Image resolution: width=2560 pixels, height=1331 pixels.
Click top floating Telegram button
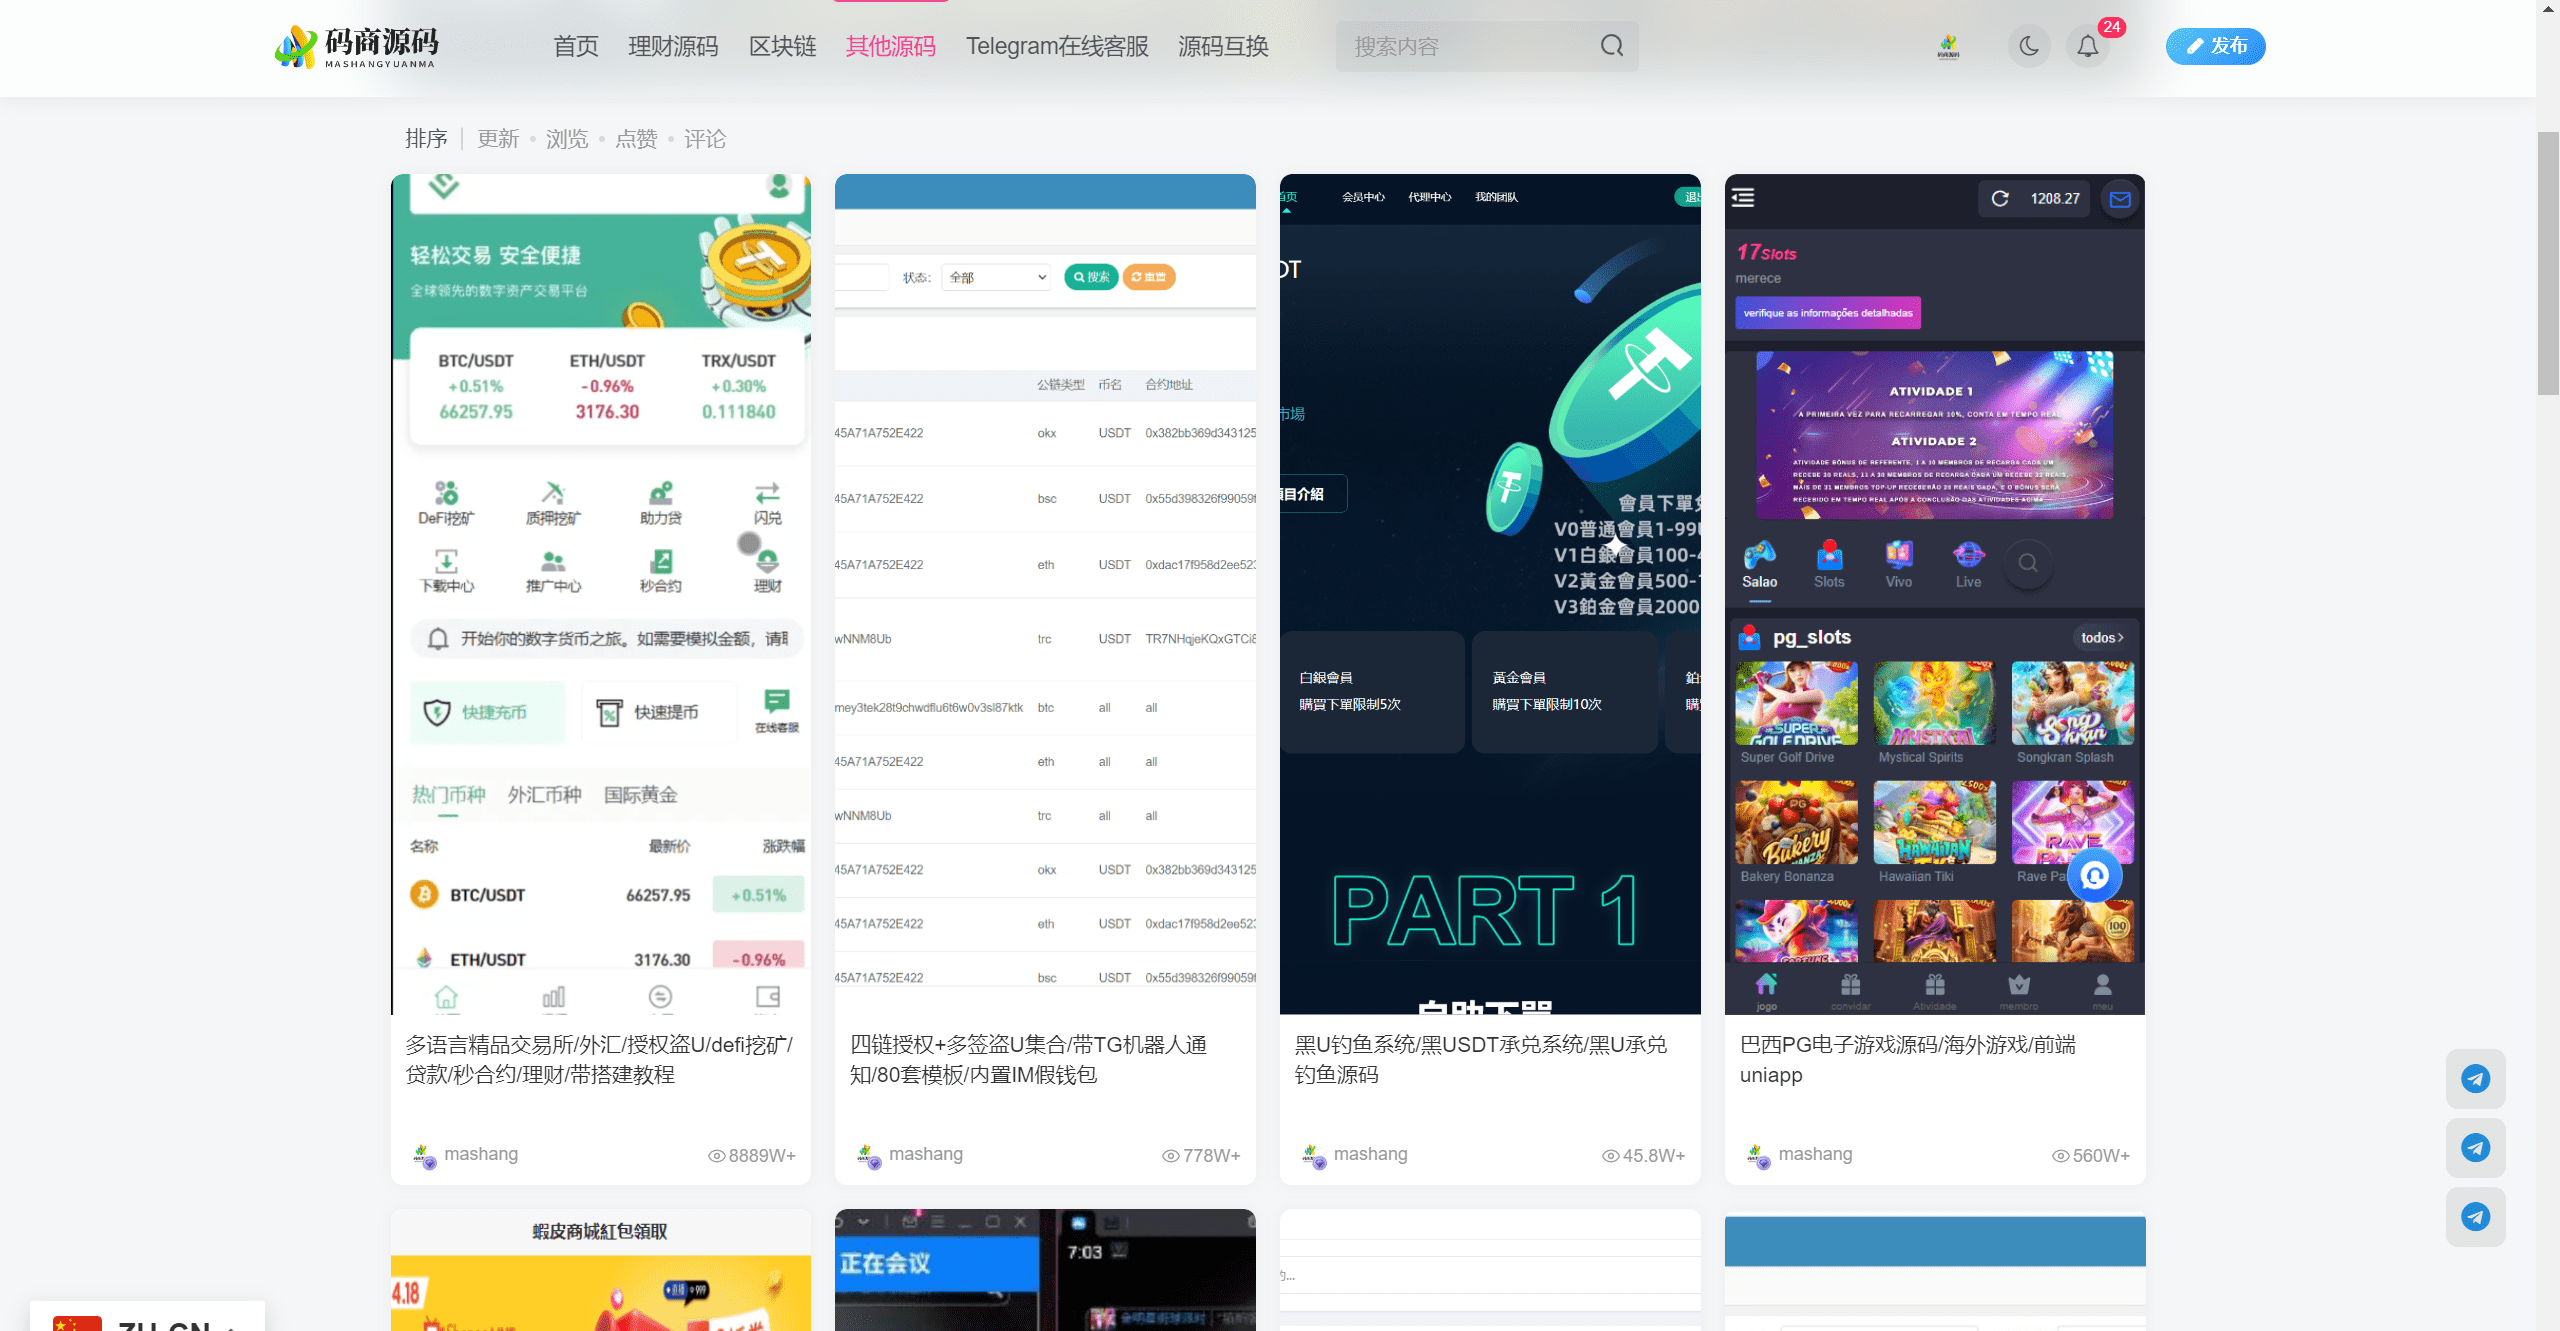[x=2476, y=1078]
